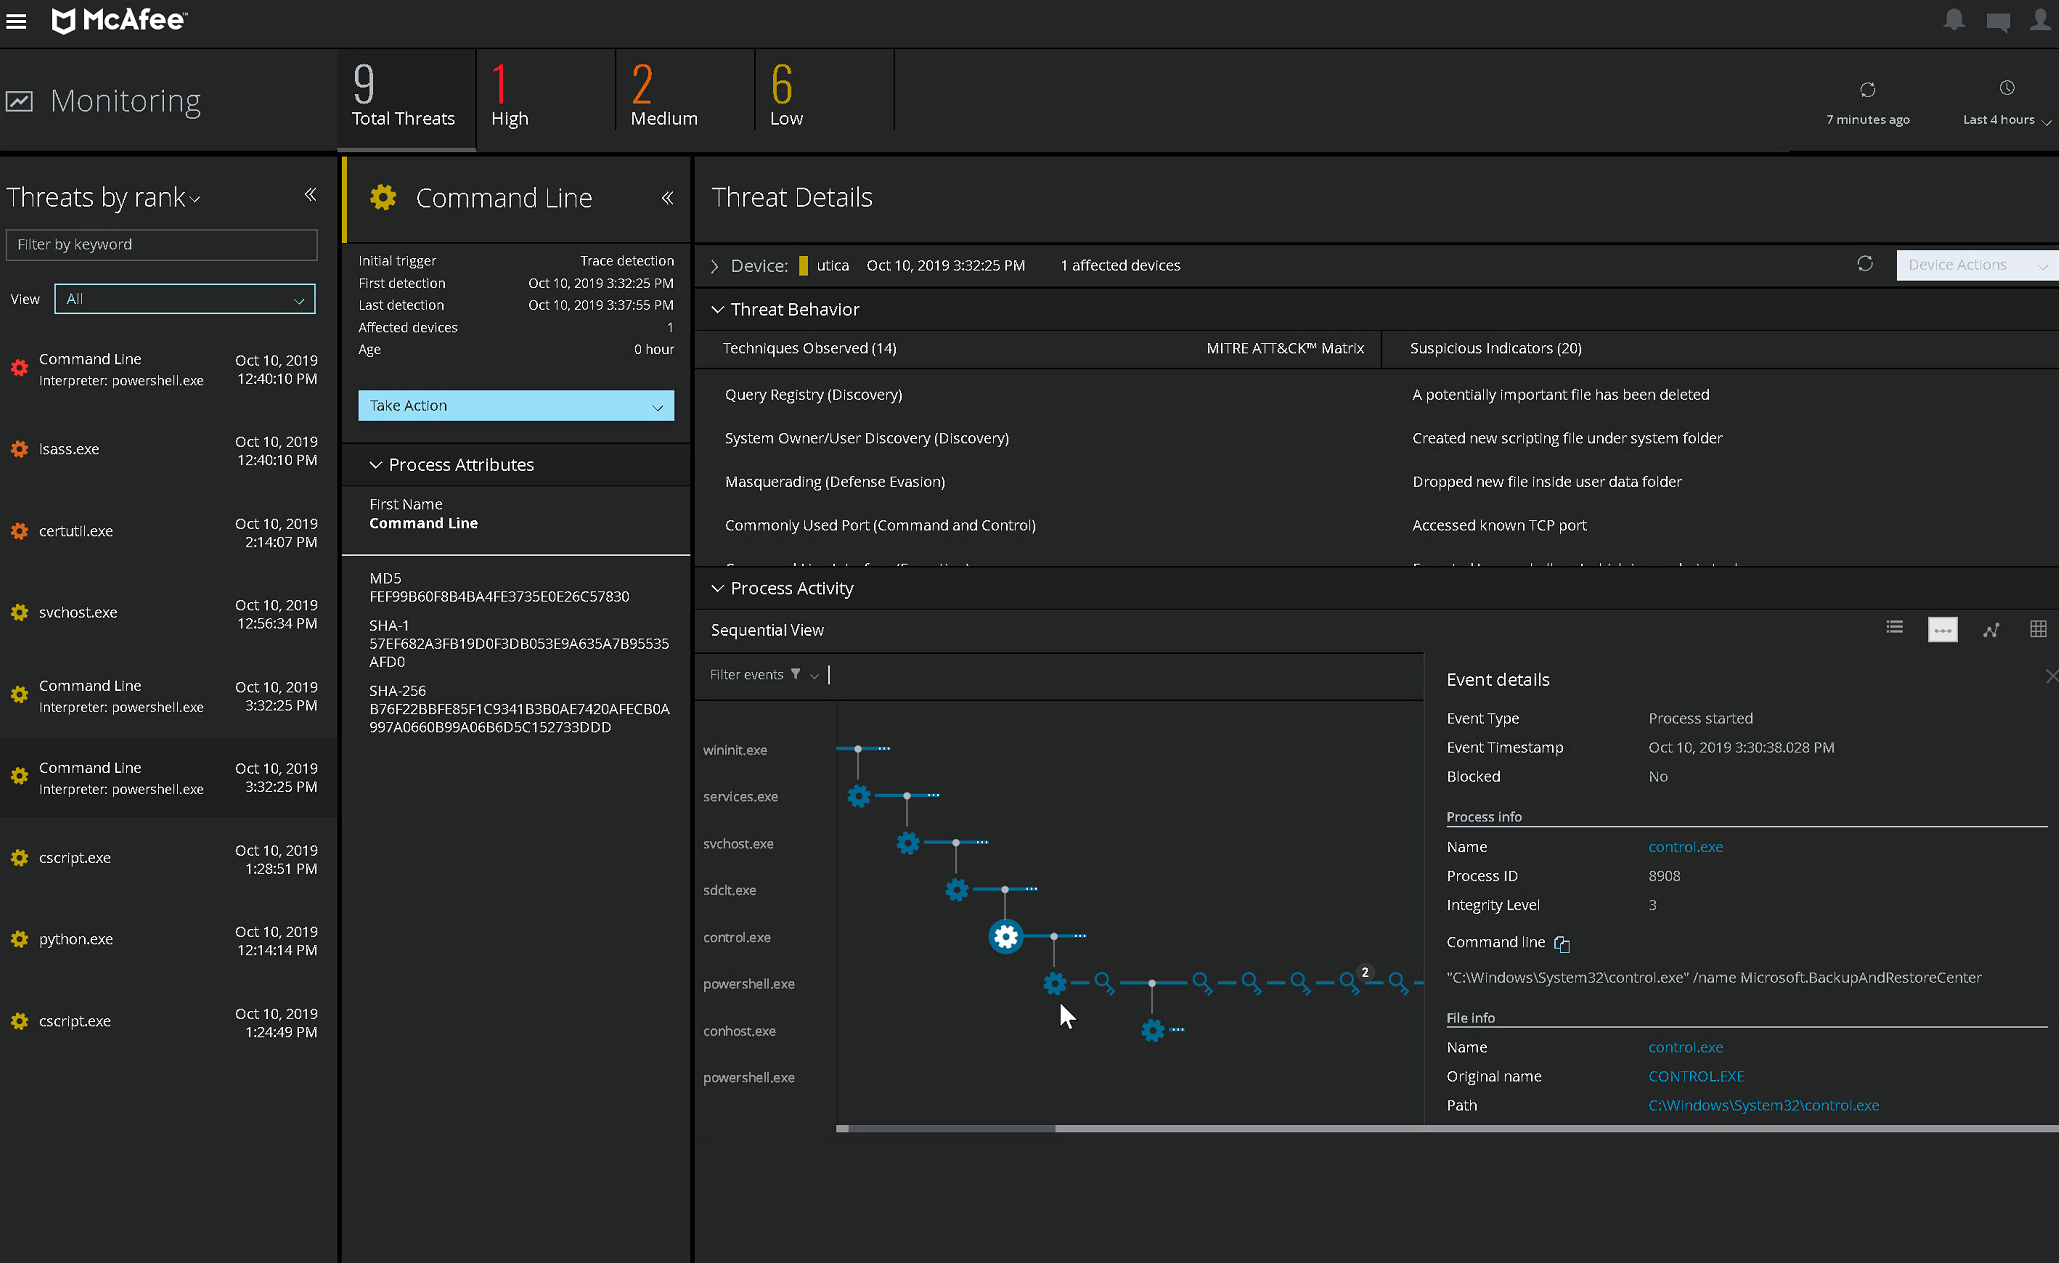Click the sdclt.exe gear node
Viewport: 2059px width, 1263px height.
[x=957, y=889]
